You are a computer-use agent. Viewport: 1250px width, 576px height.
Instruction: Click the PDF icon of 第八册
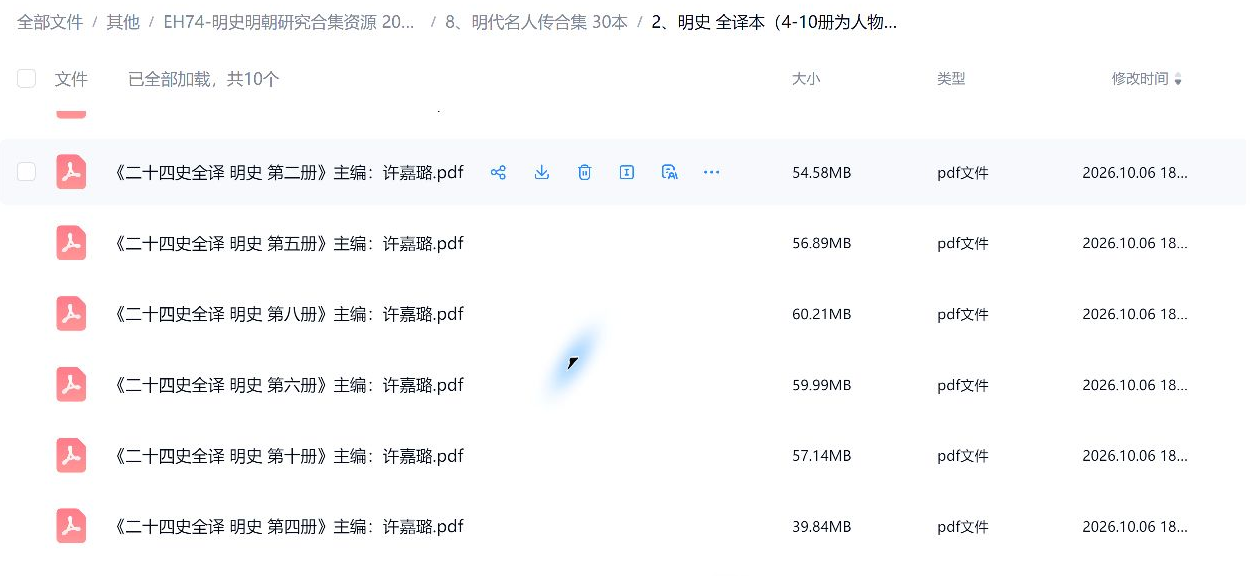coord(71,314)
